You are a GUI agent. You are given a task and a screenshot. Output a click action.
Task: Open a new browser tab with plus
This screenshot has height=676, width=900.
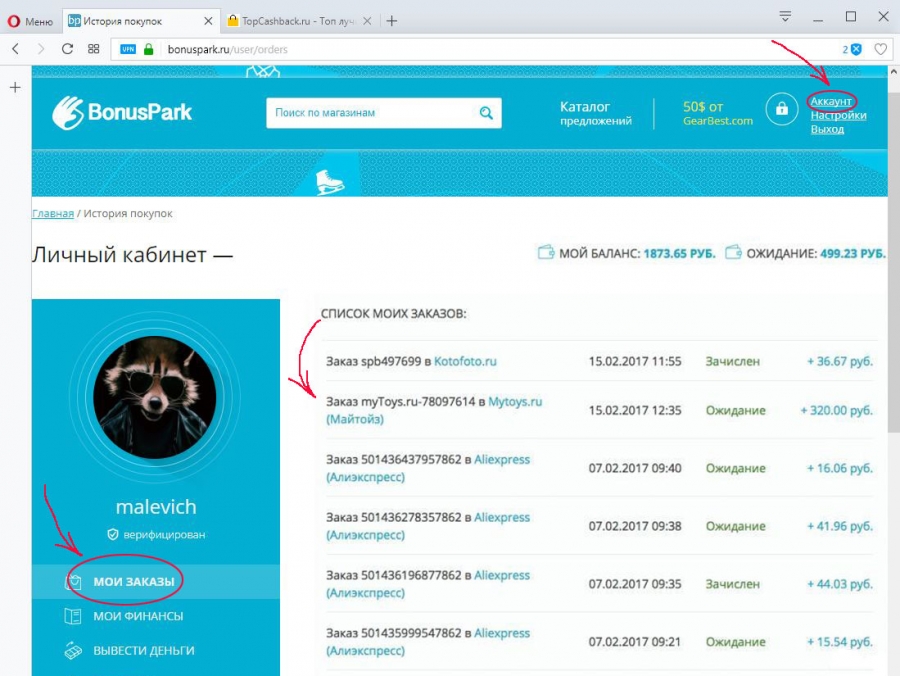click(x=392, y=21)
